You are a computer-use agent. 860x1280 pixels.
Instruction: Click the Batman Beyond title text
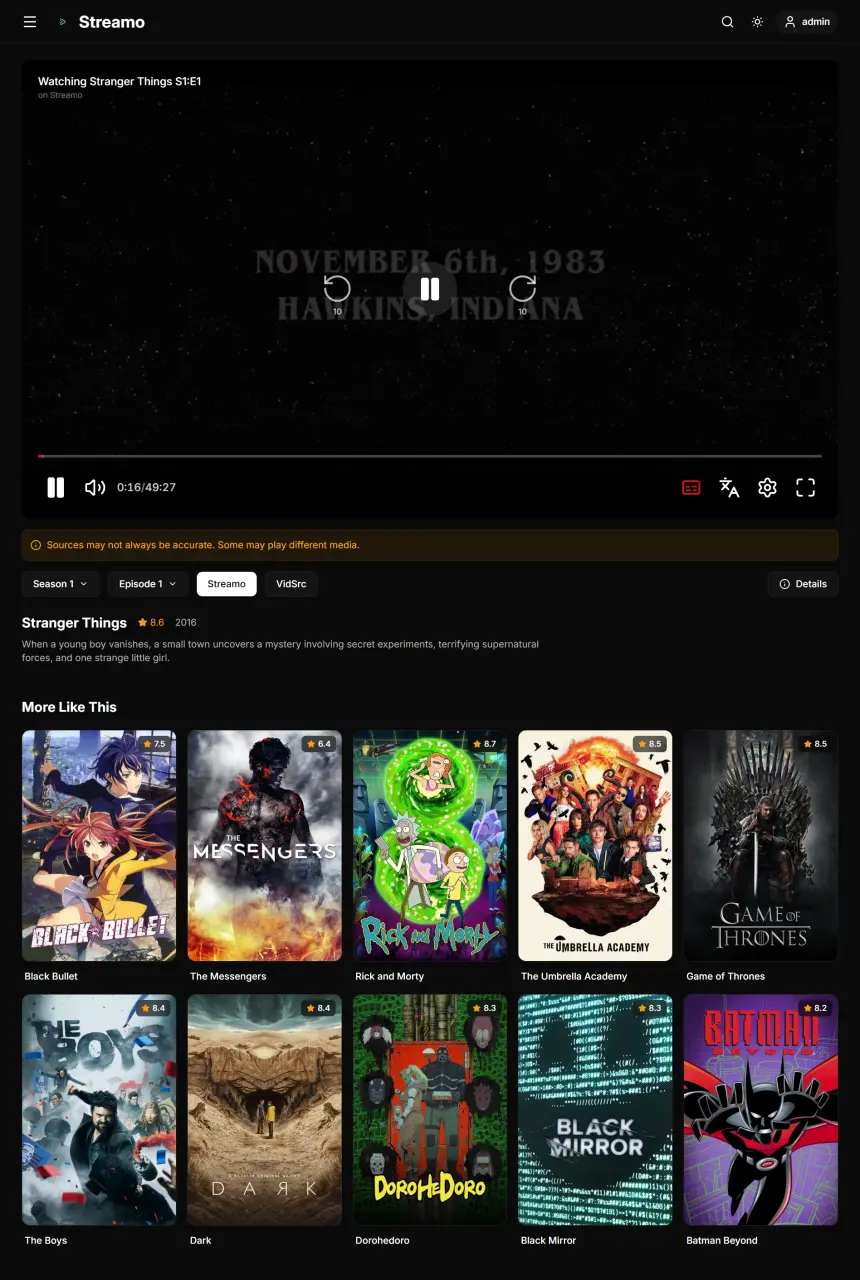722,1240
